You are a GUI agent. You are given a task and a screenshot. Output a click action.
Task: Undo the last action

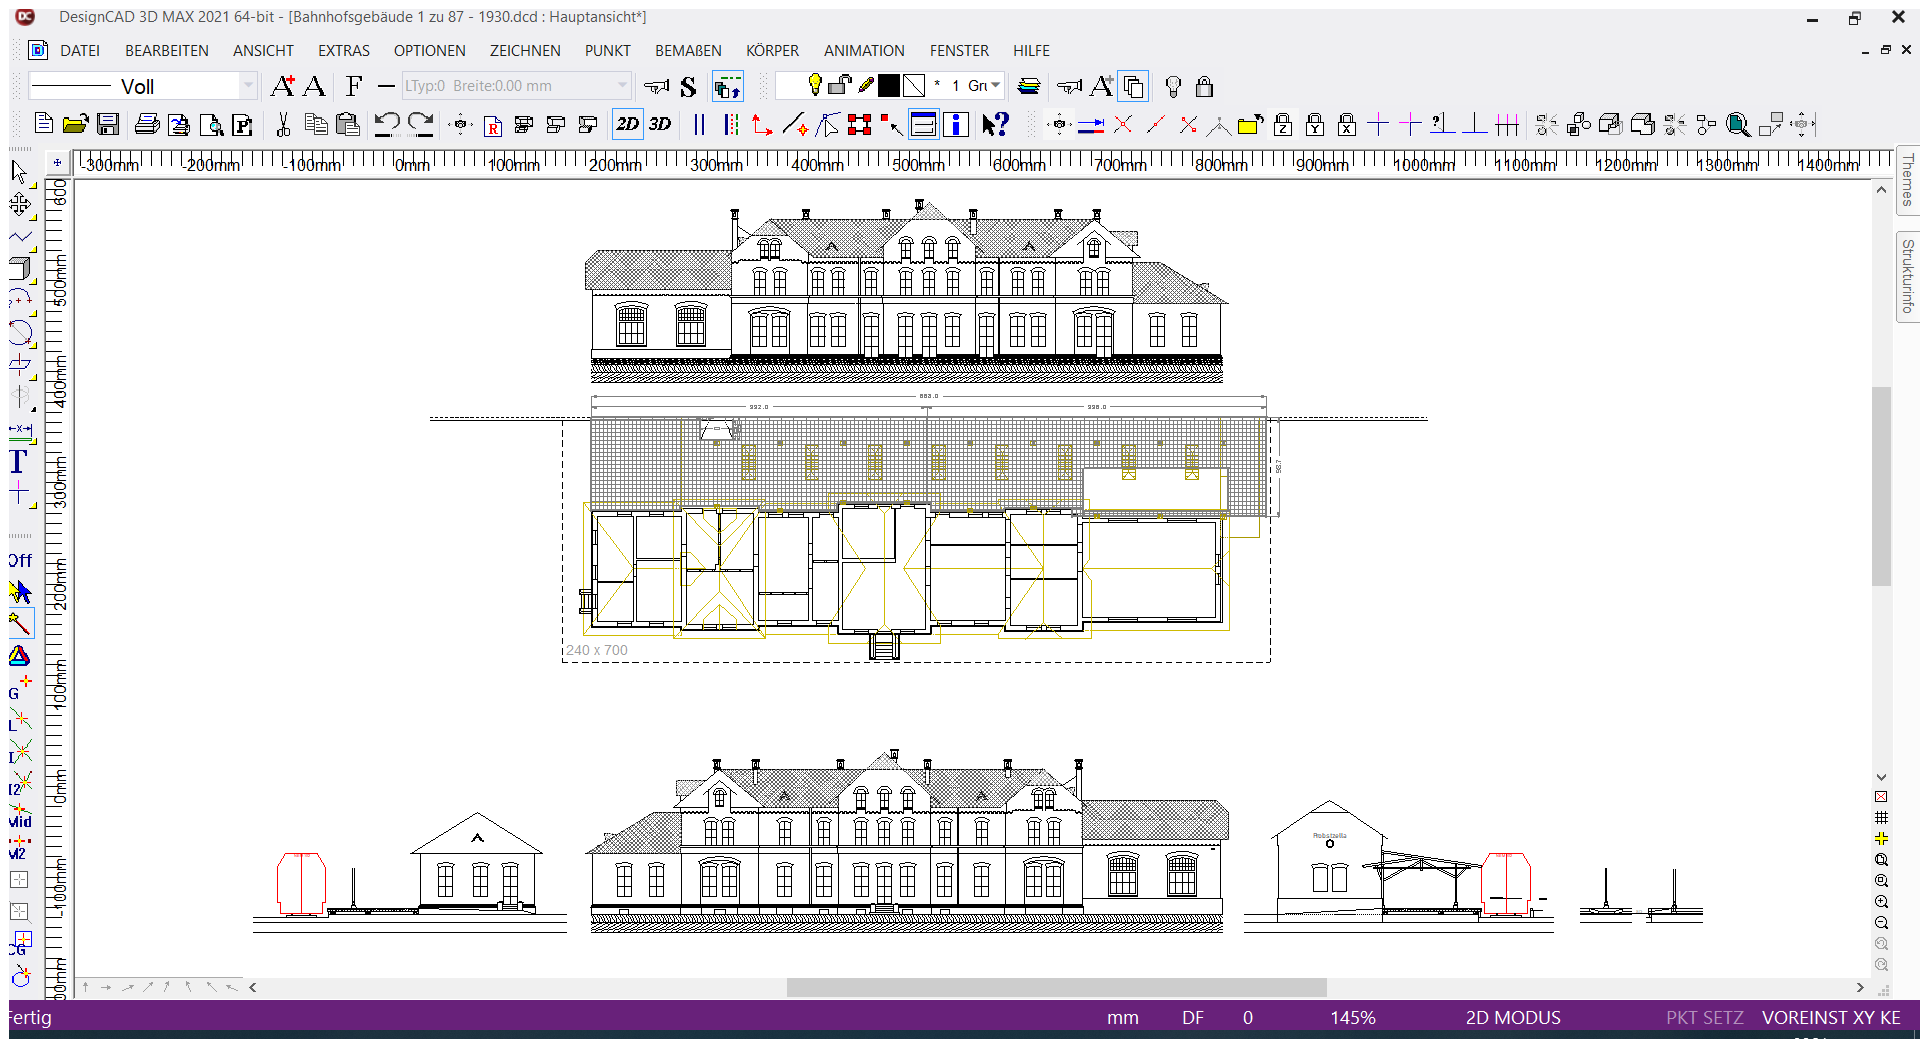(x=387, y=124)
